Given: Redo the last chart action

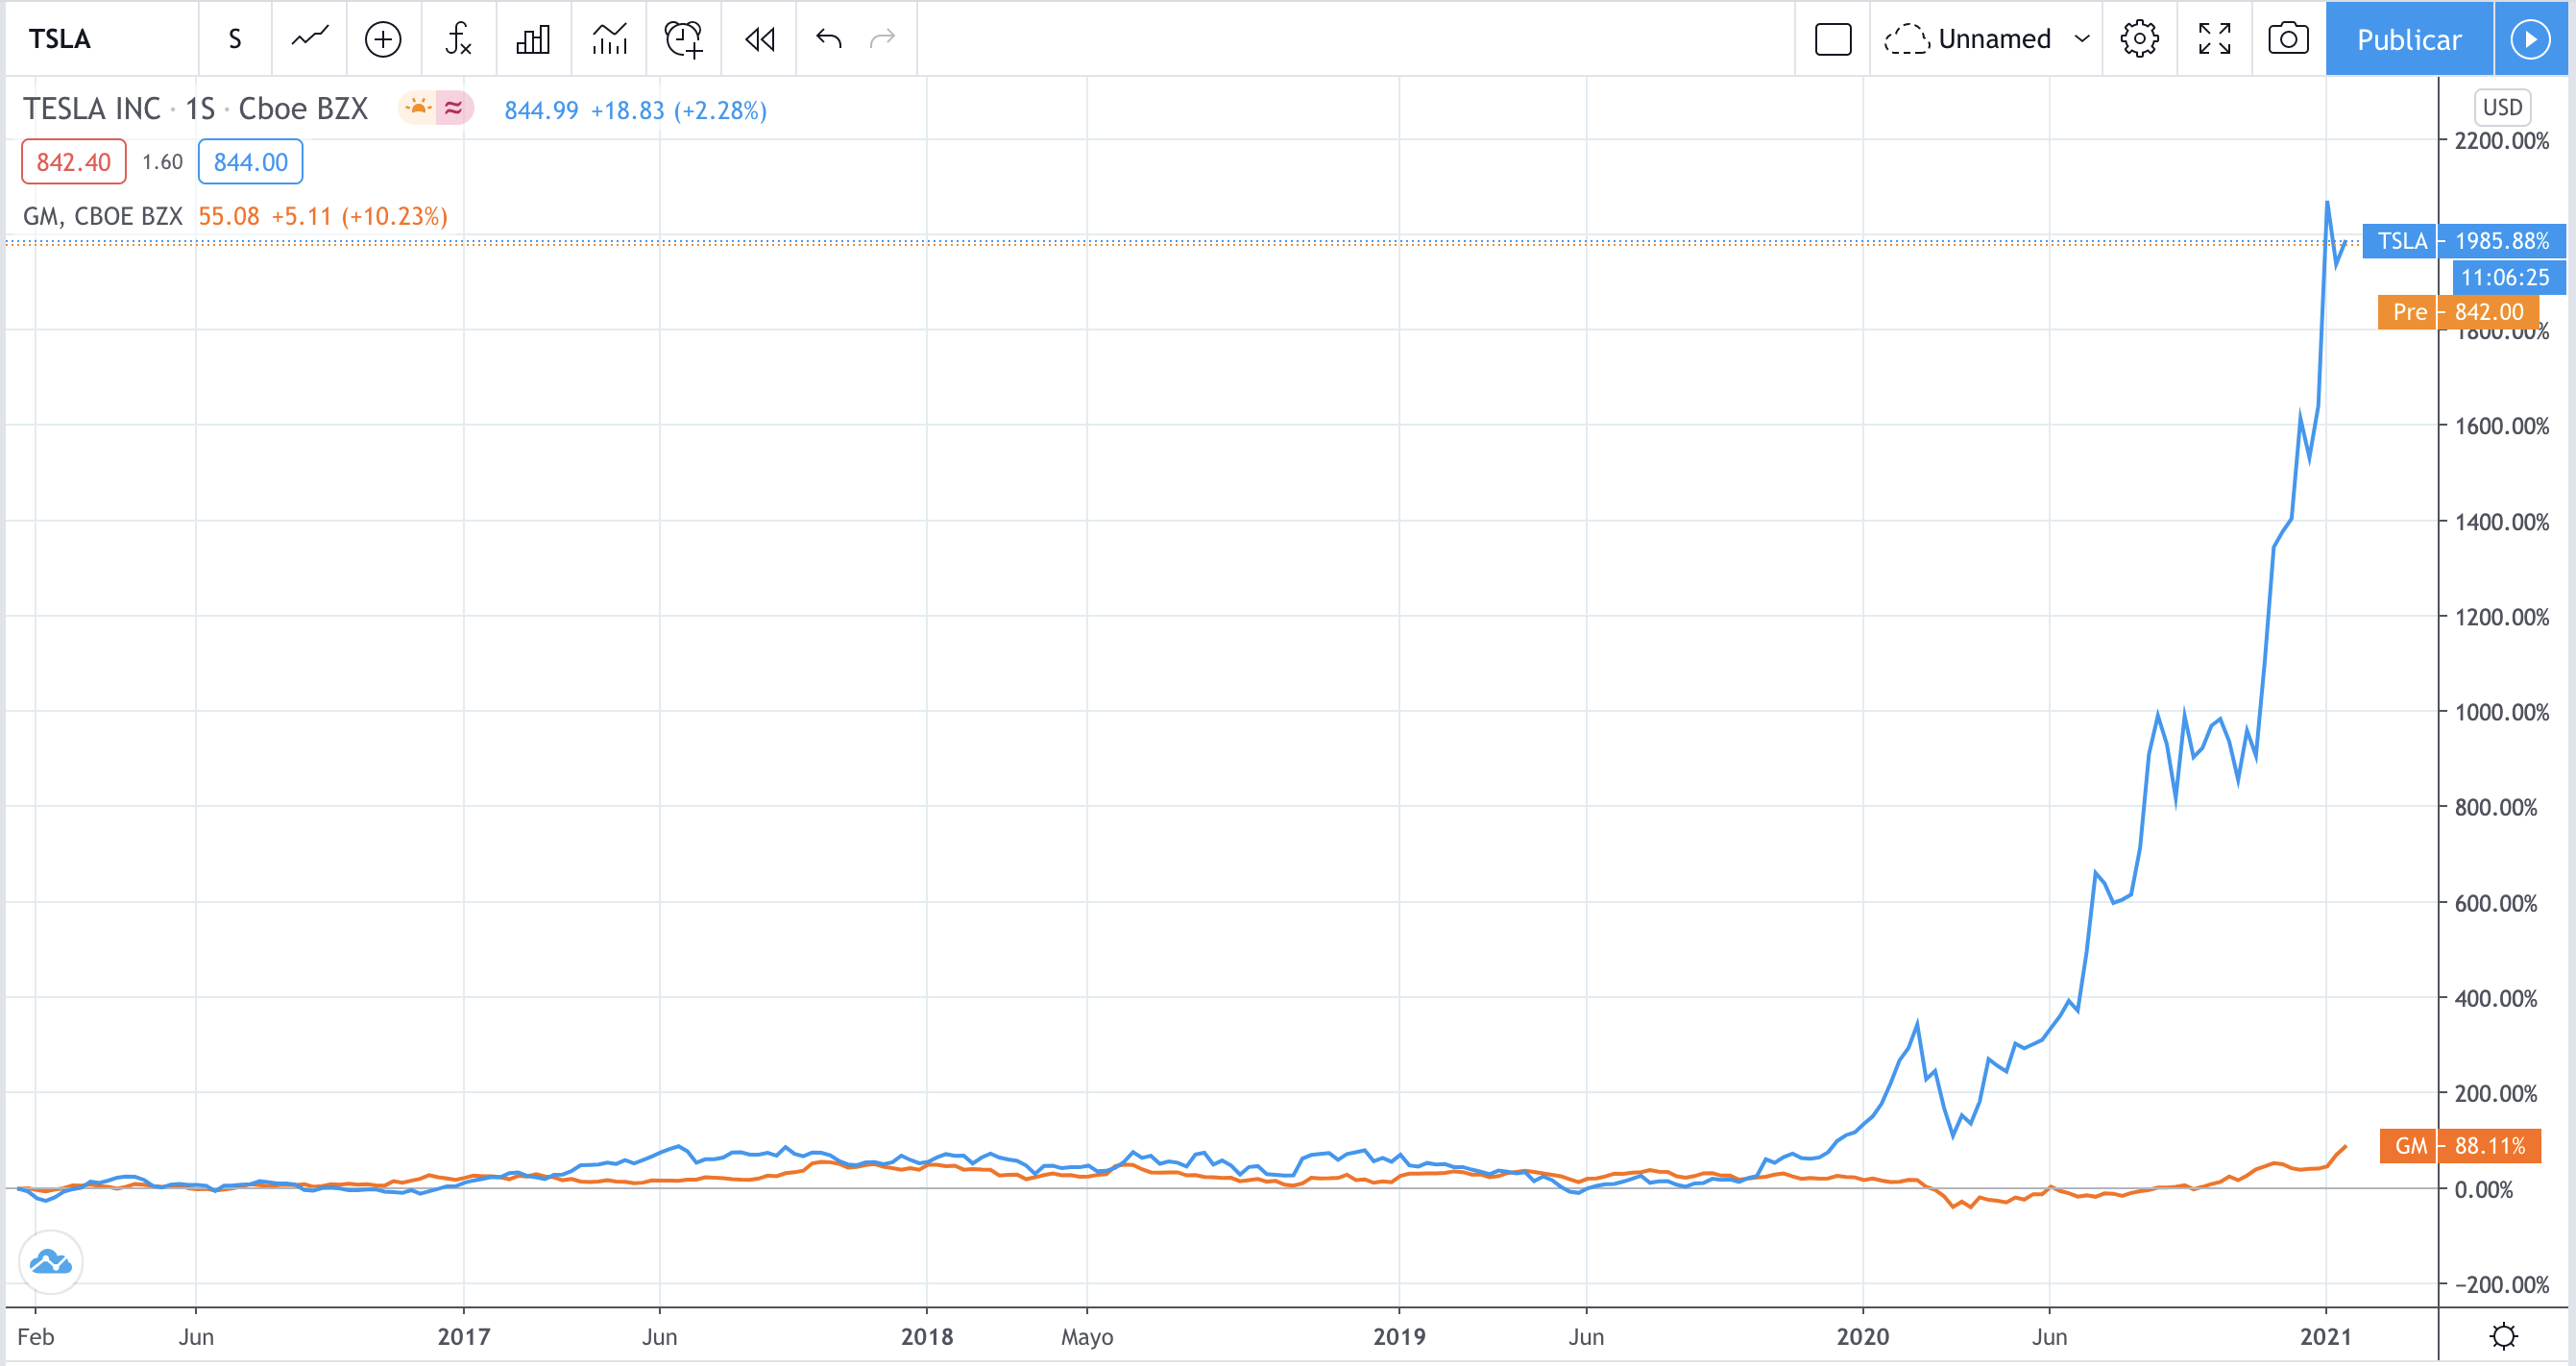Looking at the screenshot, I should tap(883, 39).
